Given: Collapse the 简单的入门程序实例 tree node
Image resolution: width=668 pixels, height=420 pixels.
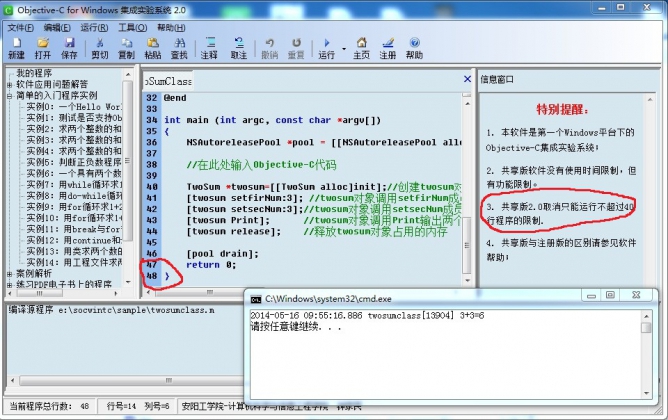Looking at the screenshot, I should [9, 95].
